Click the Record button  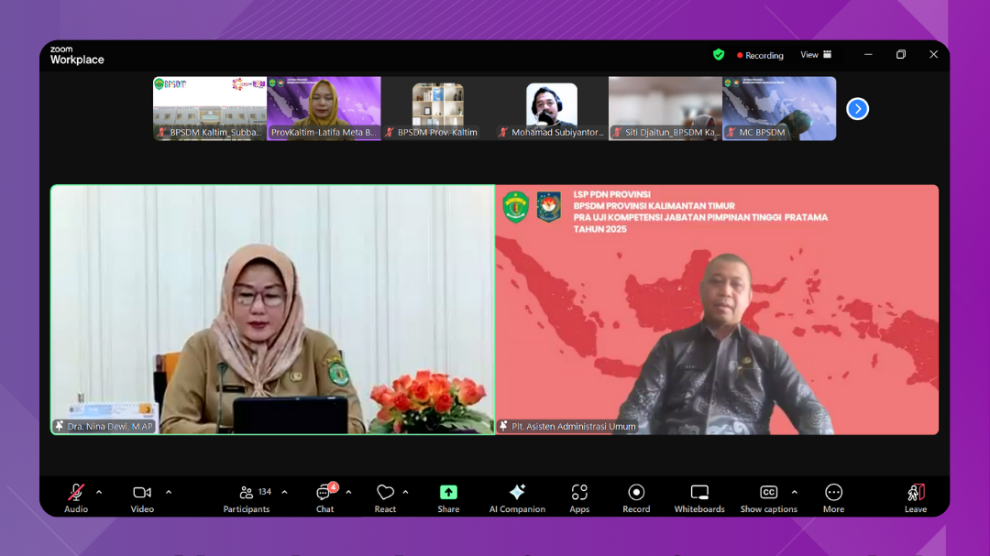tap(636, 498)
